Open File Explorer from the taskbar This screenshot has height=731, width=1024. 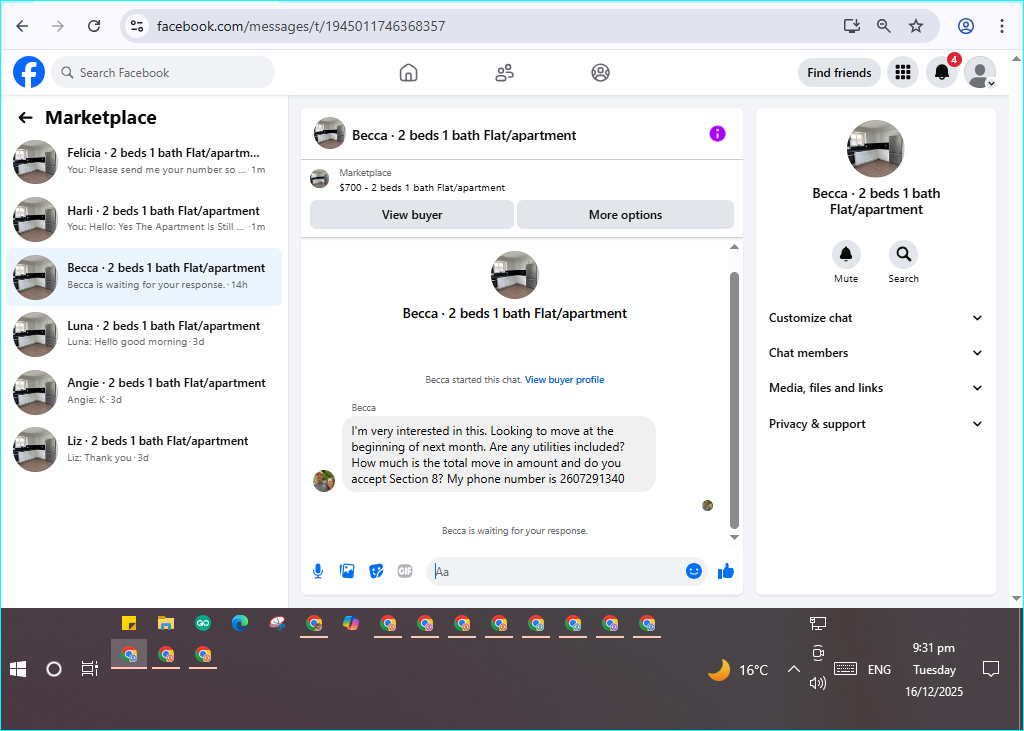166,623
